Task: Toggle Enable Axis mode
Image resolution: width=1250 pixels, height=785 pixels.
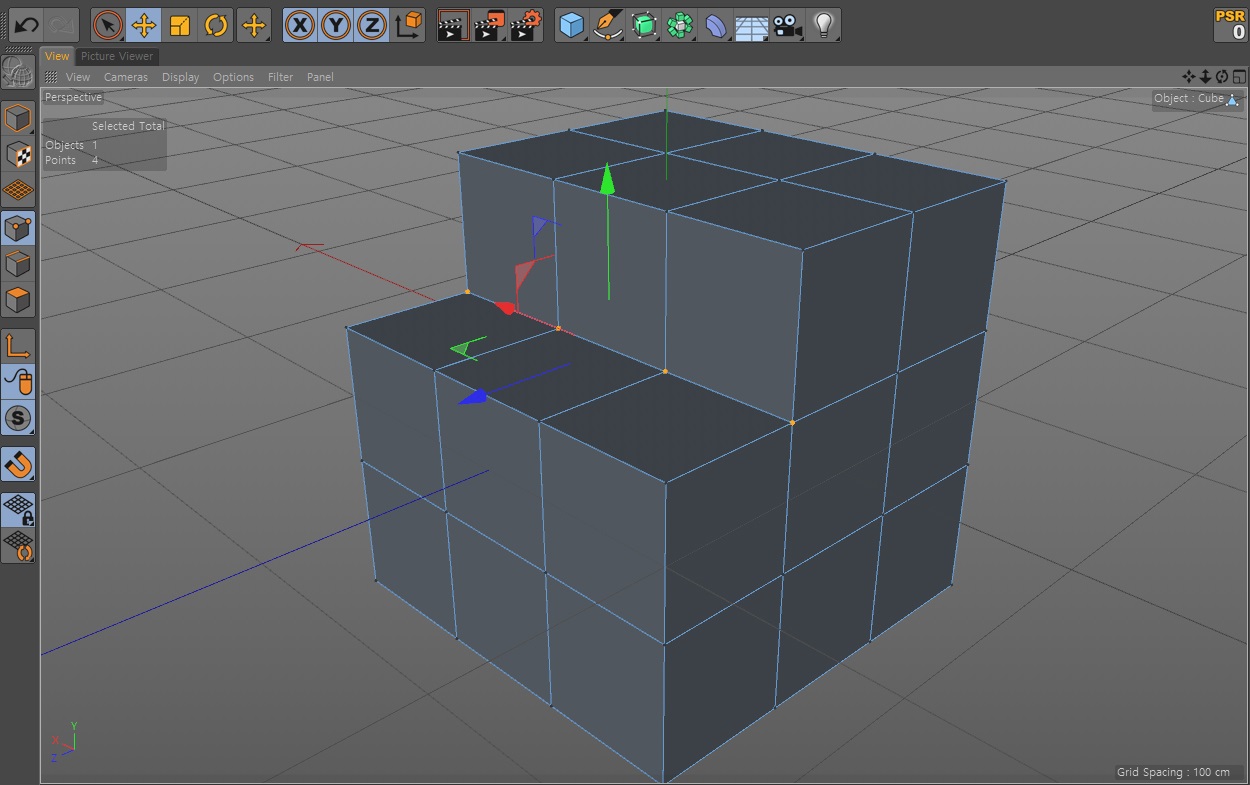Action: (x=18, y=346)
